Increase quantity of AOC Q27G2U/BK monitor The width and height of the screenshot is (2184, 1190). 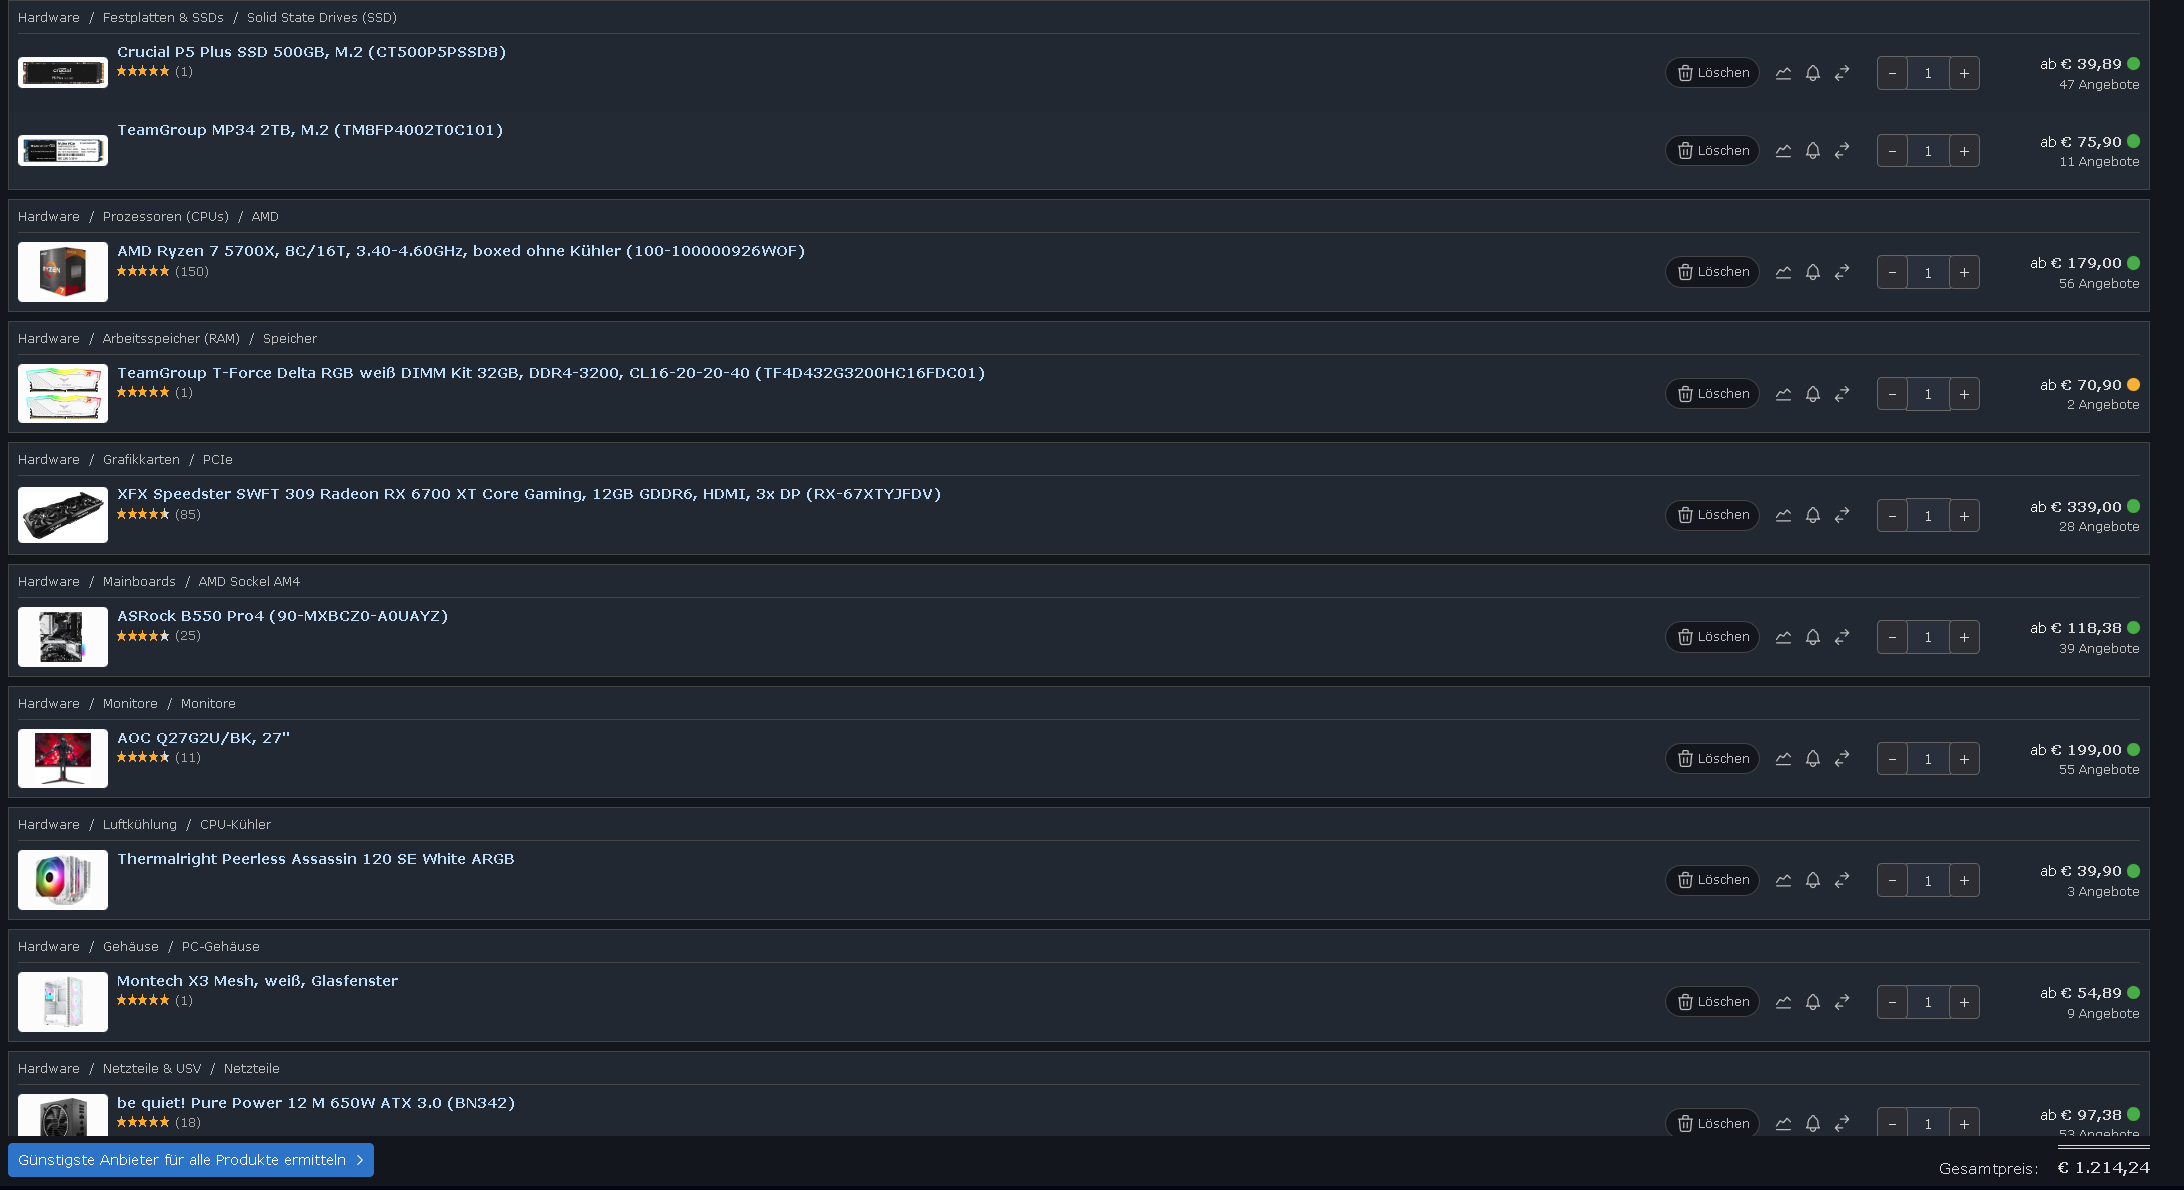(x=1964, y=759)
